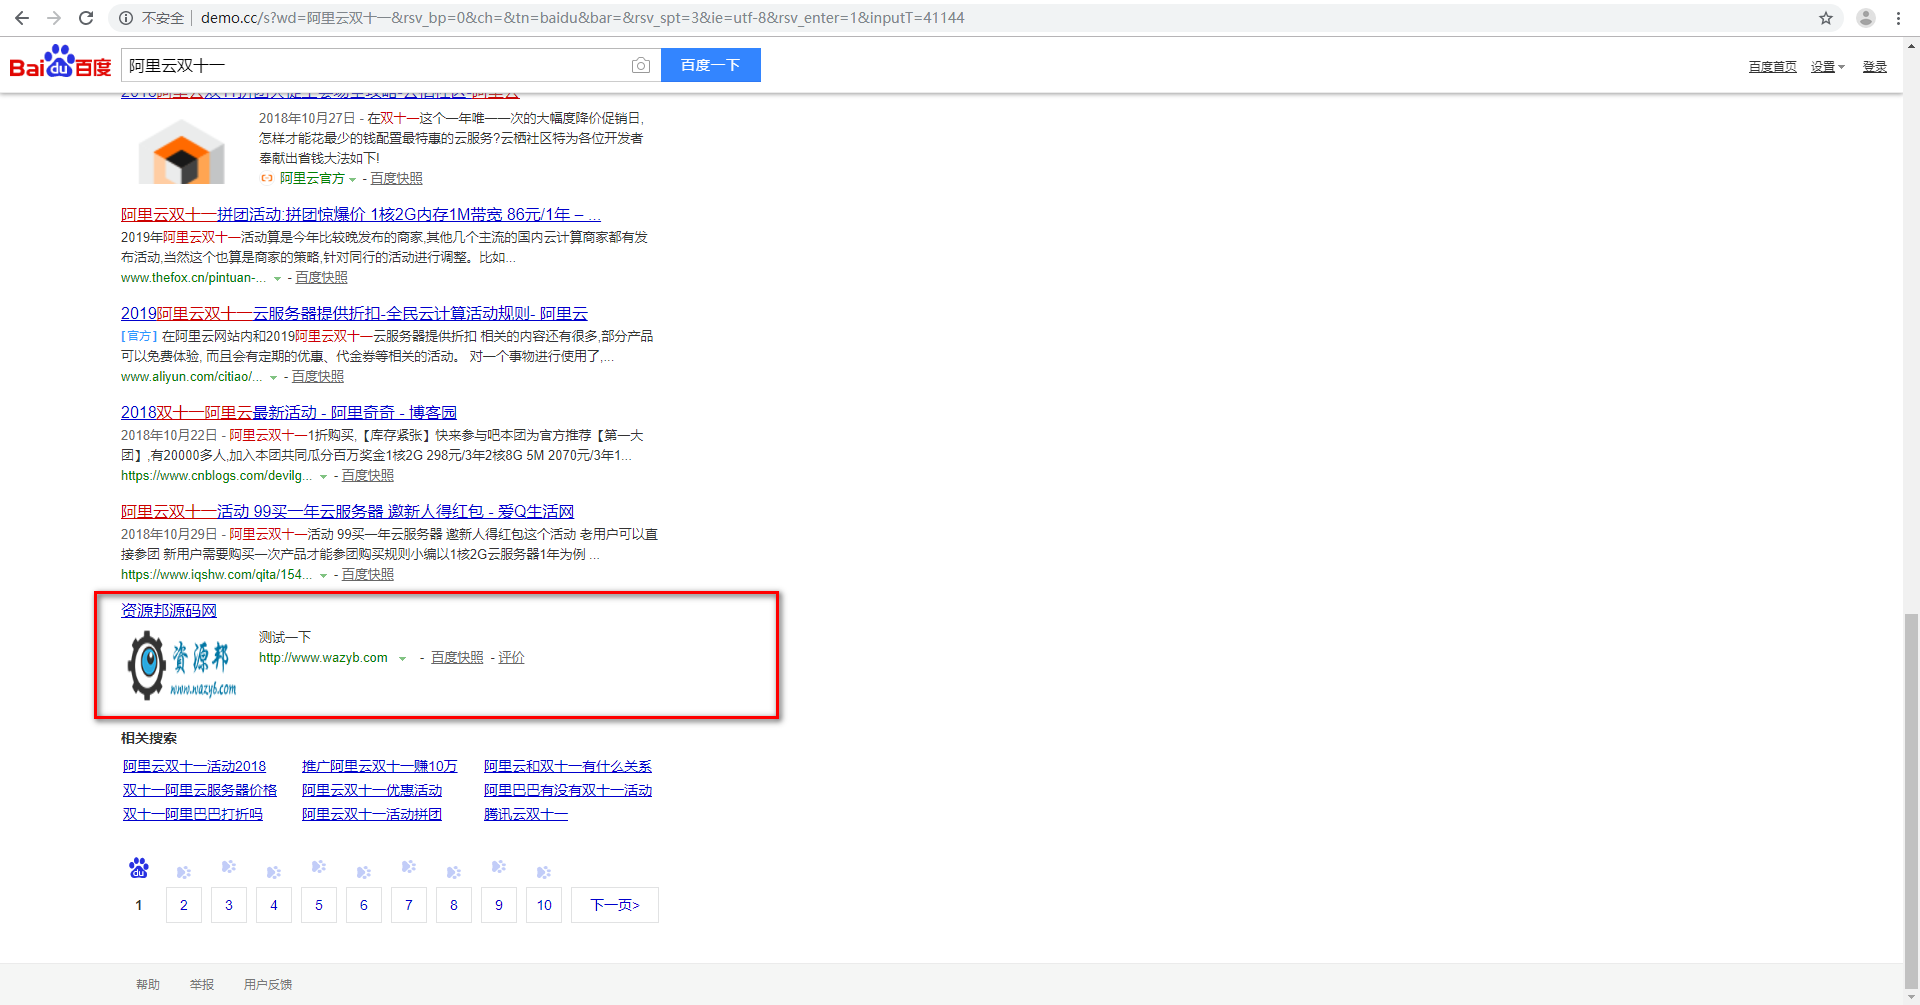Open 百度快照 for wazyb.com result
This screenshot has width=1920, height=1005.
pyautogui.click(x=457, y=658)
